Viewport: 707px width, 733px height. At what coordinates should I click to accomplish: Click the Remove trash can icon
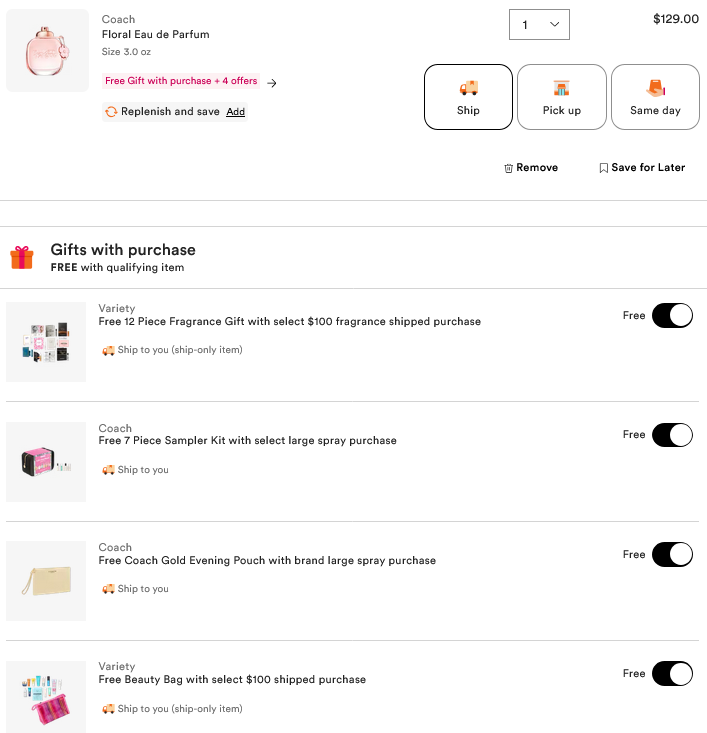[x=508, y=168]
